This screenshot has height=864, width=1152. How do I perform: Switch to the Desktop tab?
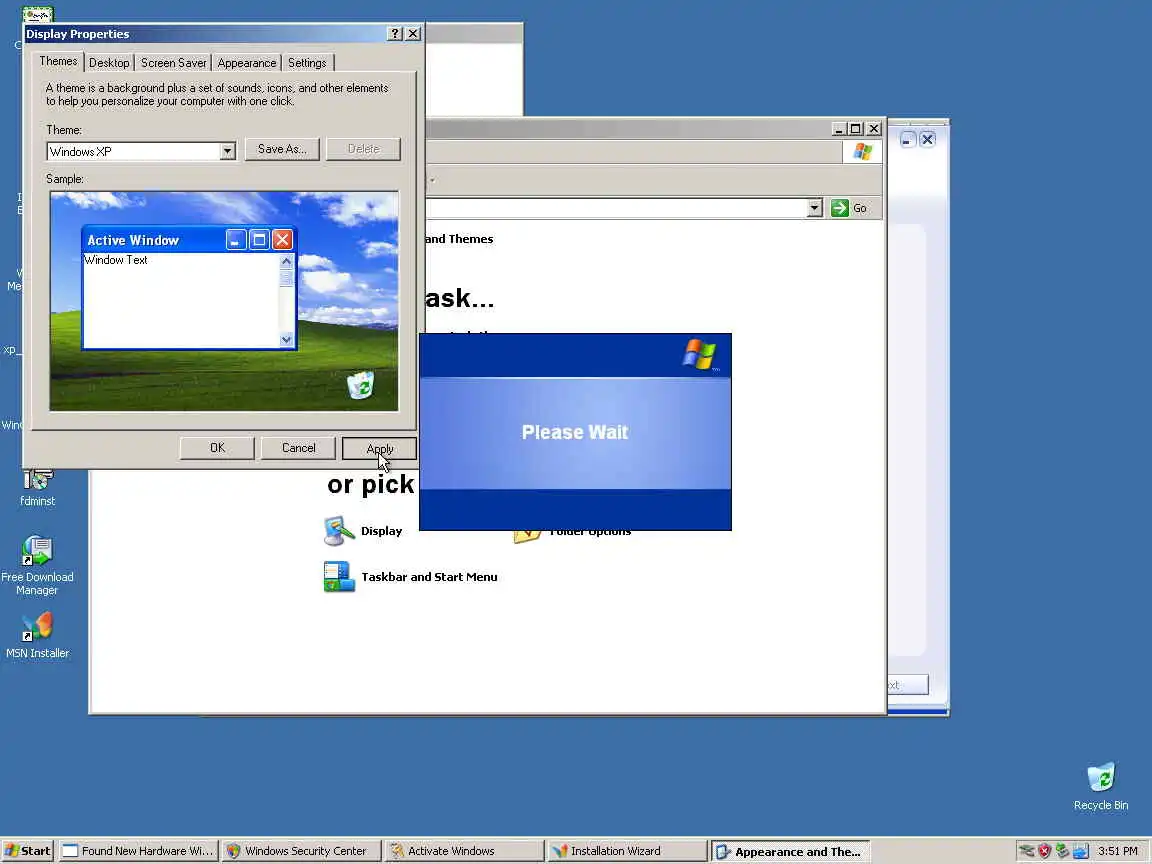tap(109, 63)
